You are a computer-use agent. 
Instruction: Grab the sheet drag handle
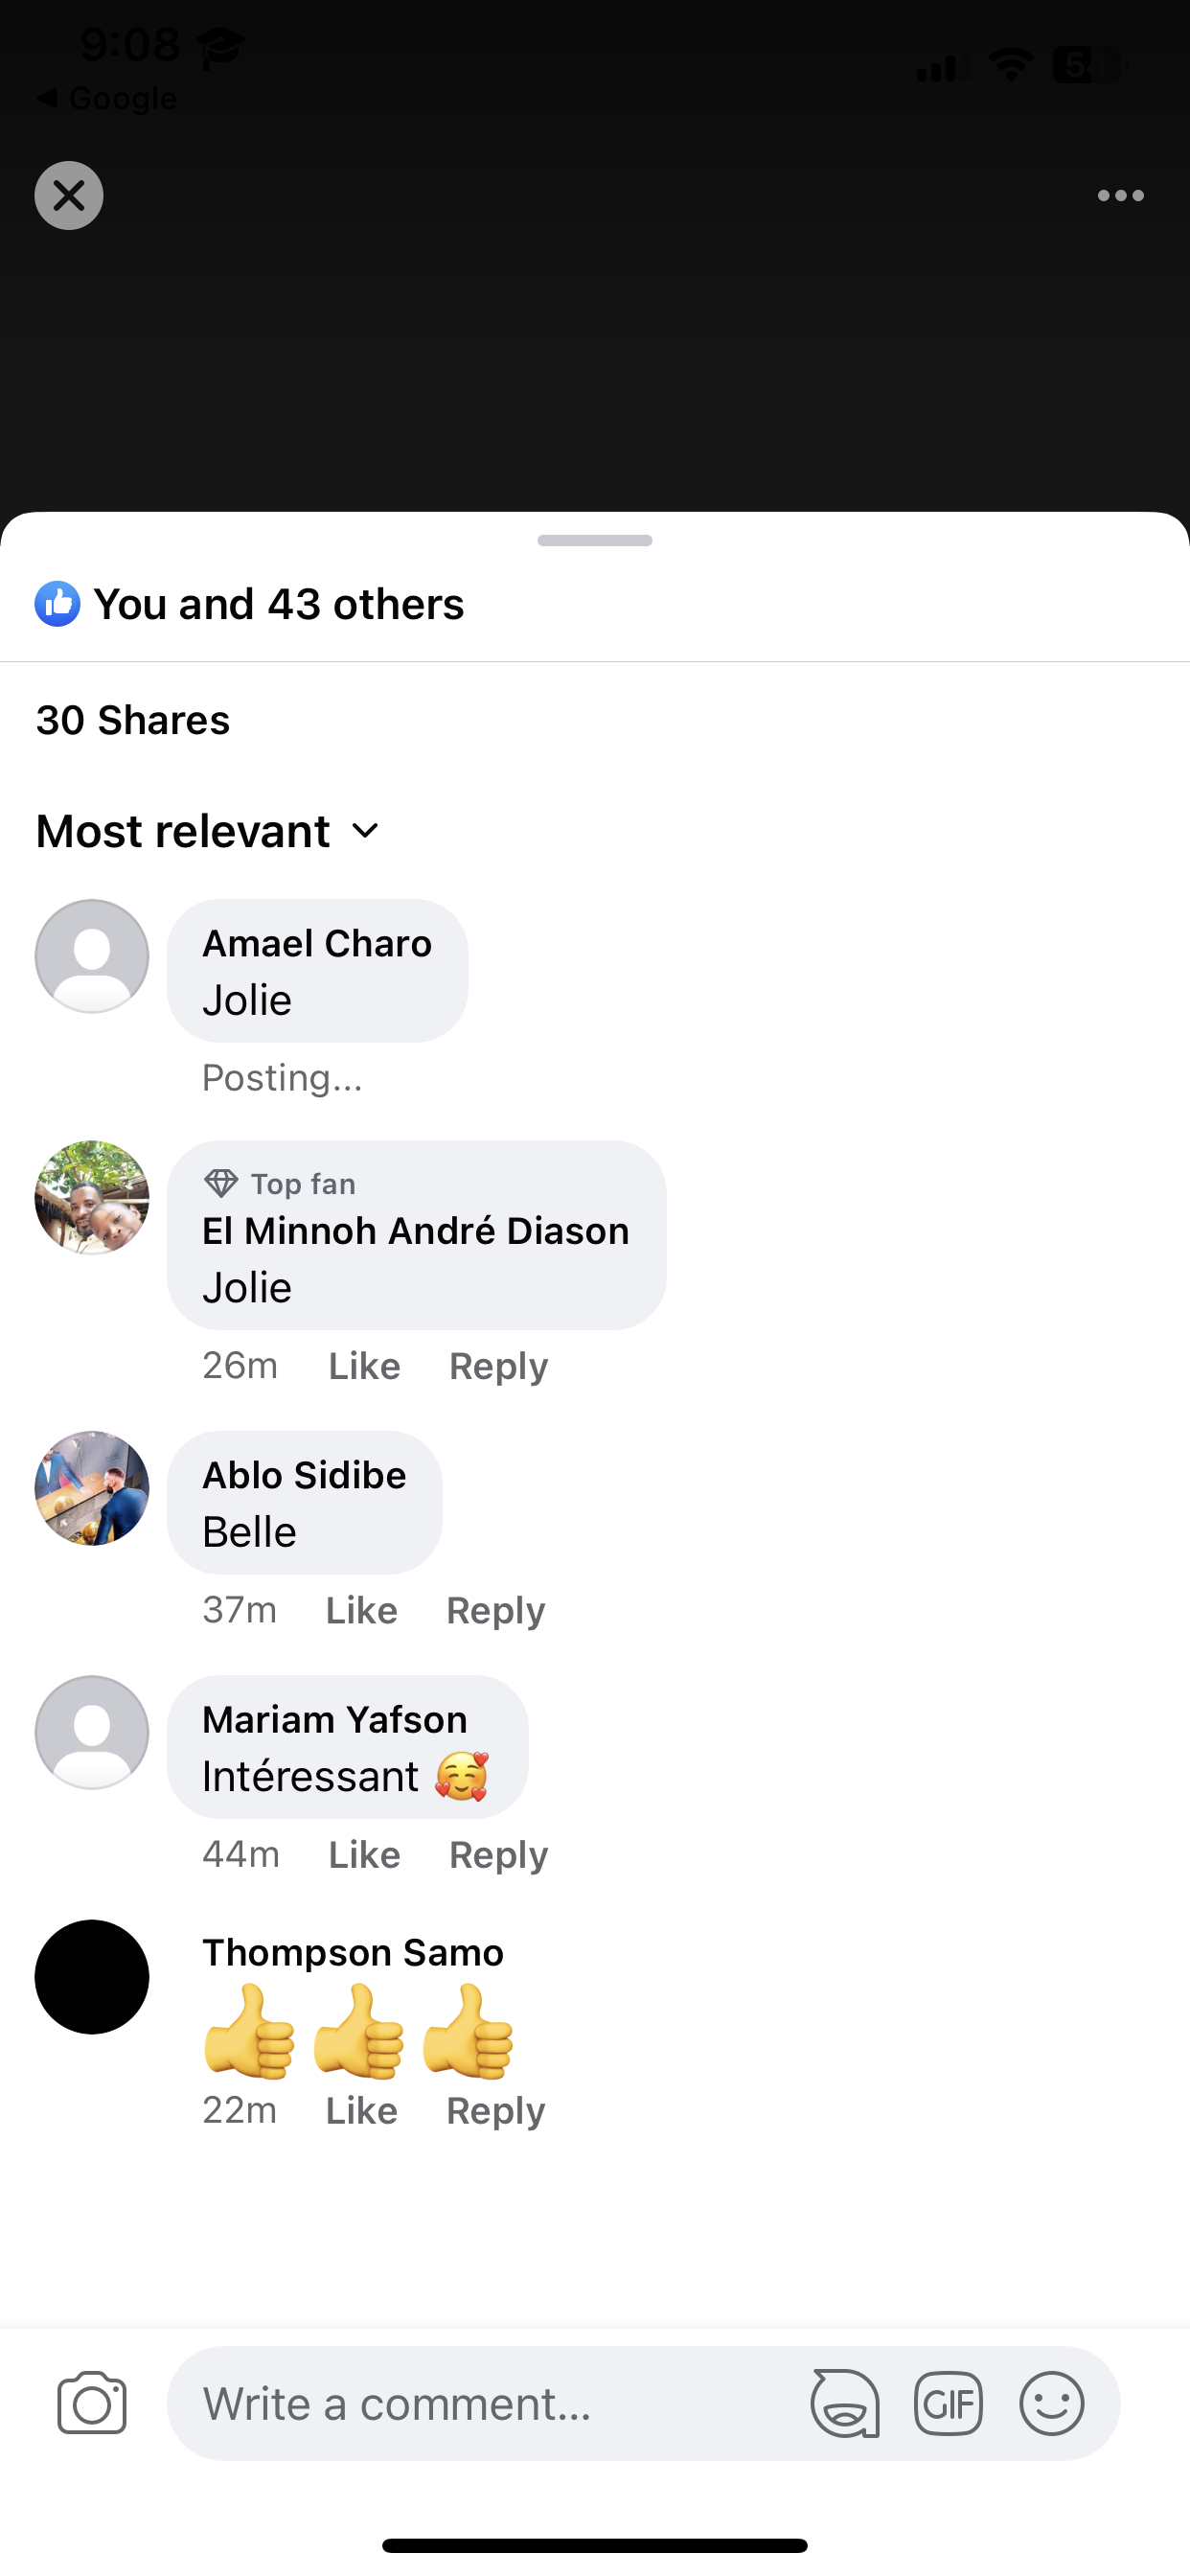[x=595, y=541]
